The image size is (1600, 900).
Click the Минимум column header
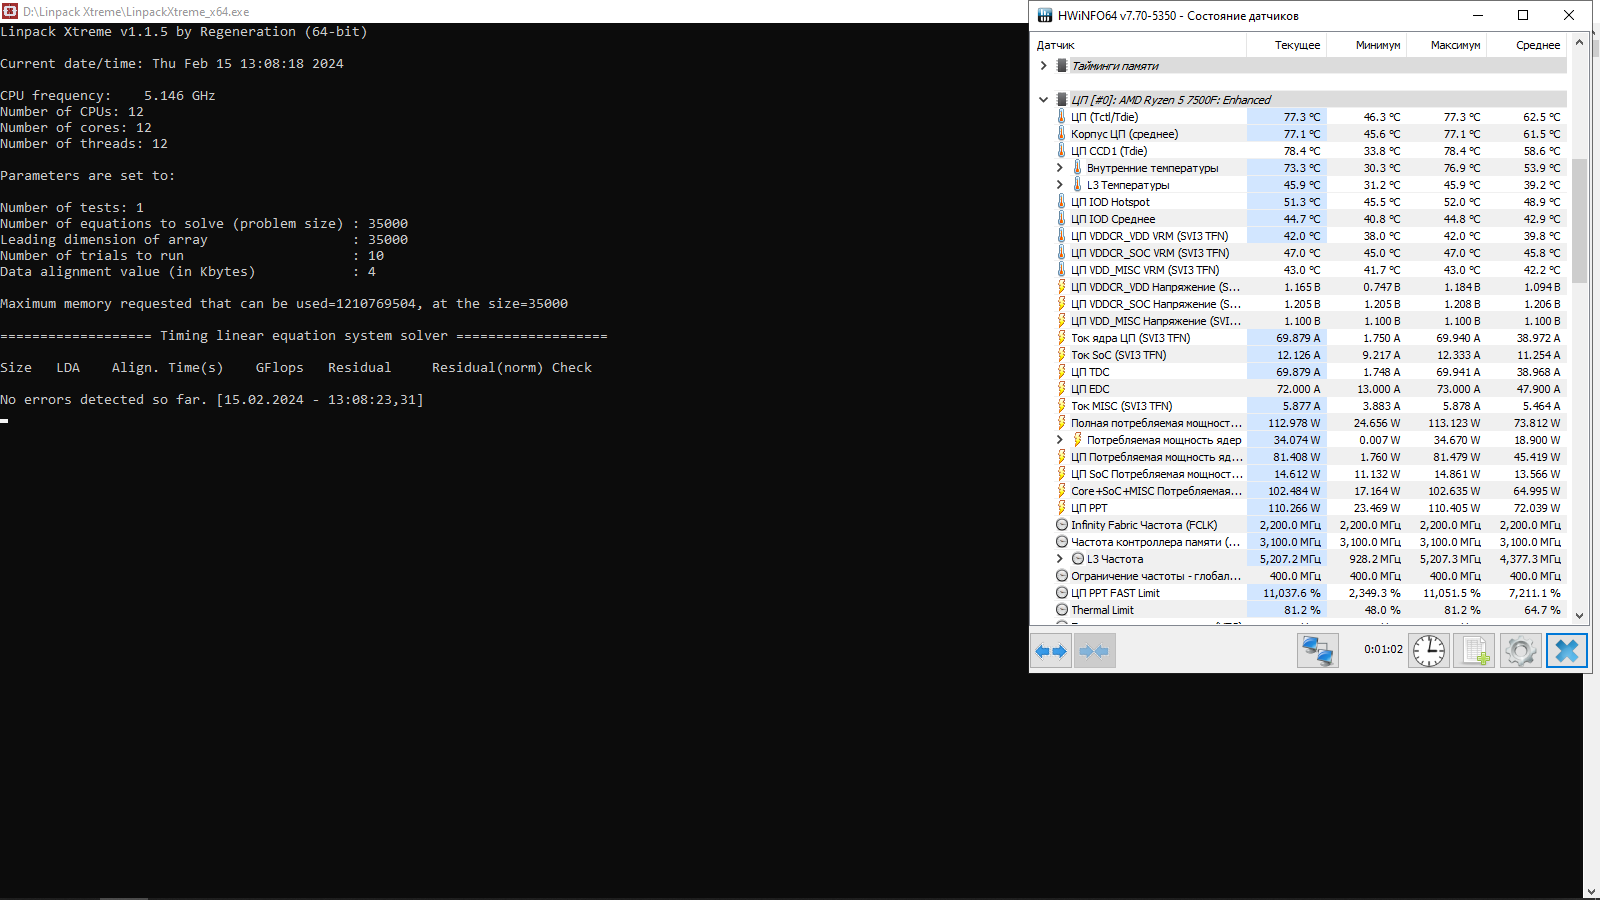click(x=1366, y=45)
